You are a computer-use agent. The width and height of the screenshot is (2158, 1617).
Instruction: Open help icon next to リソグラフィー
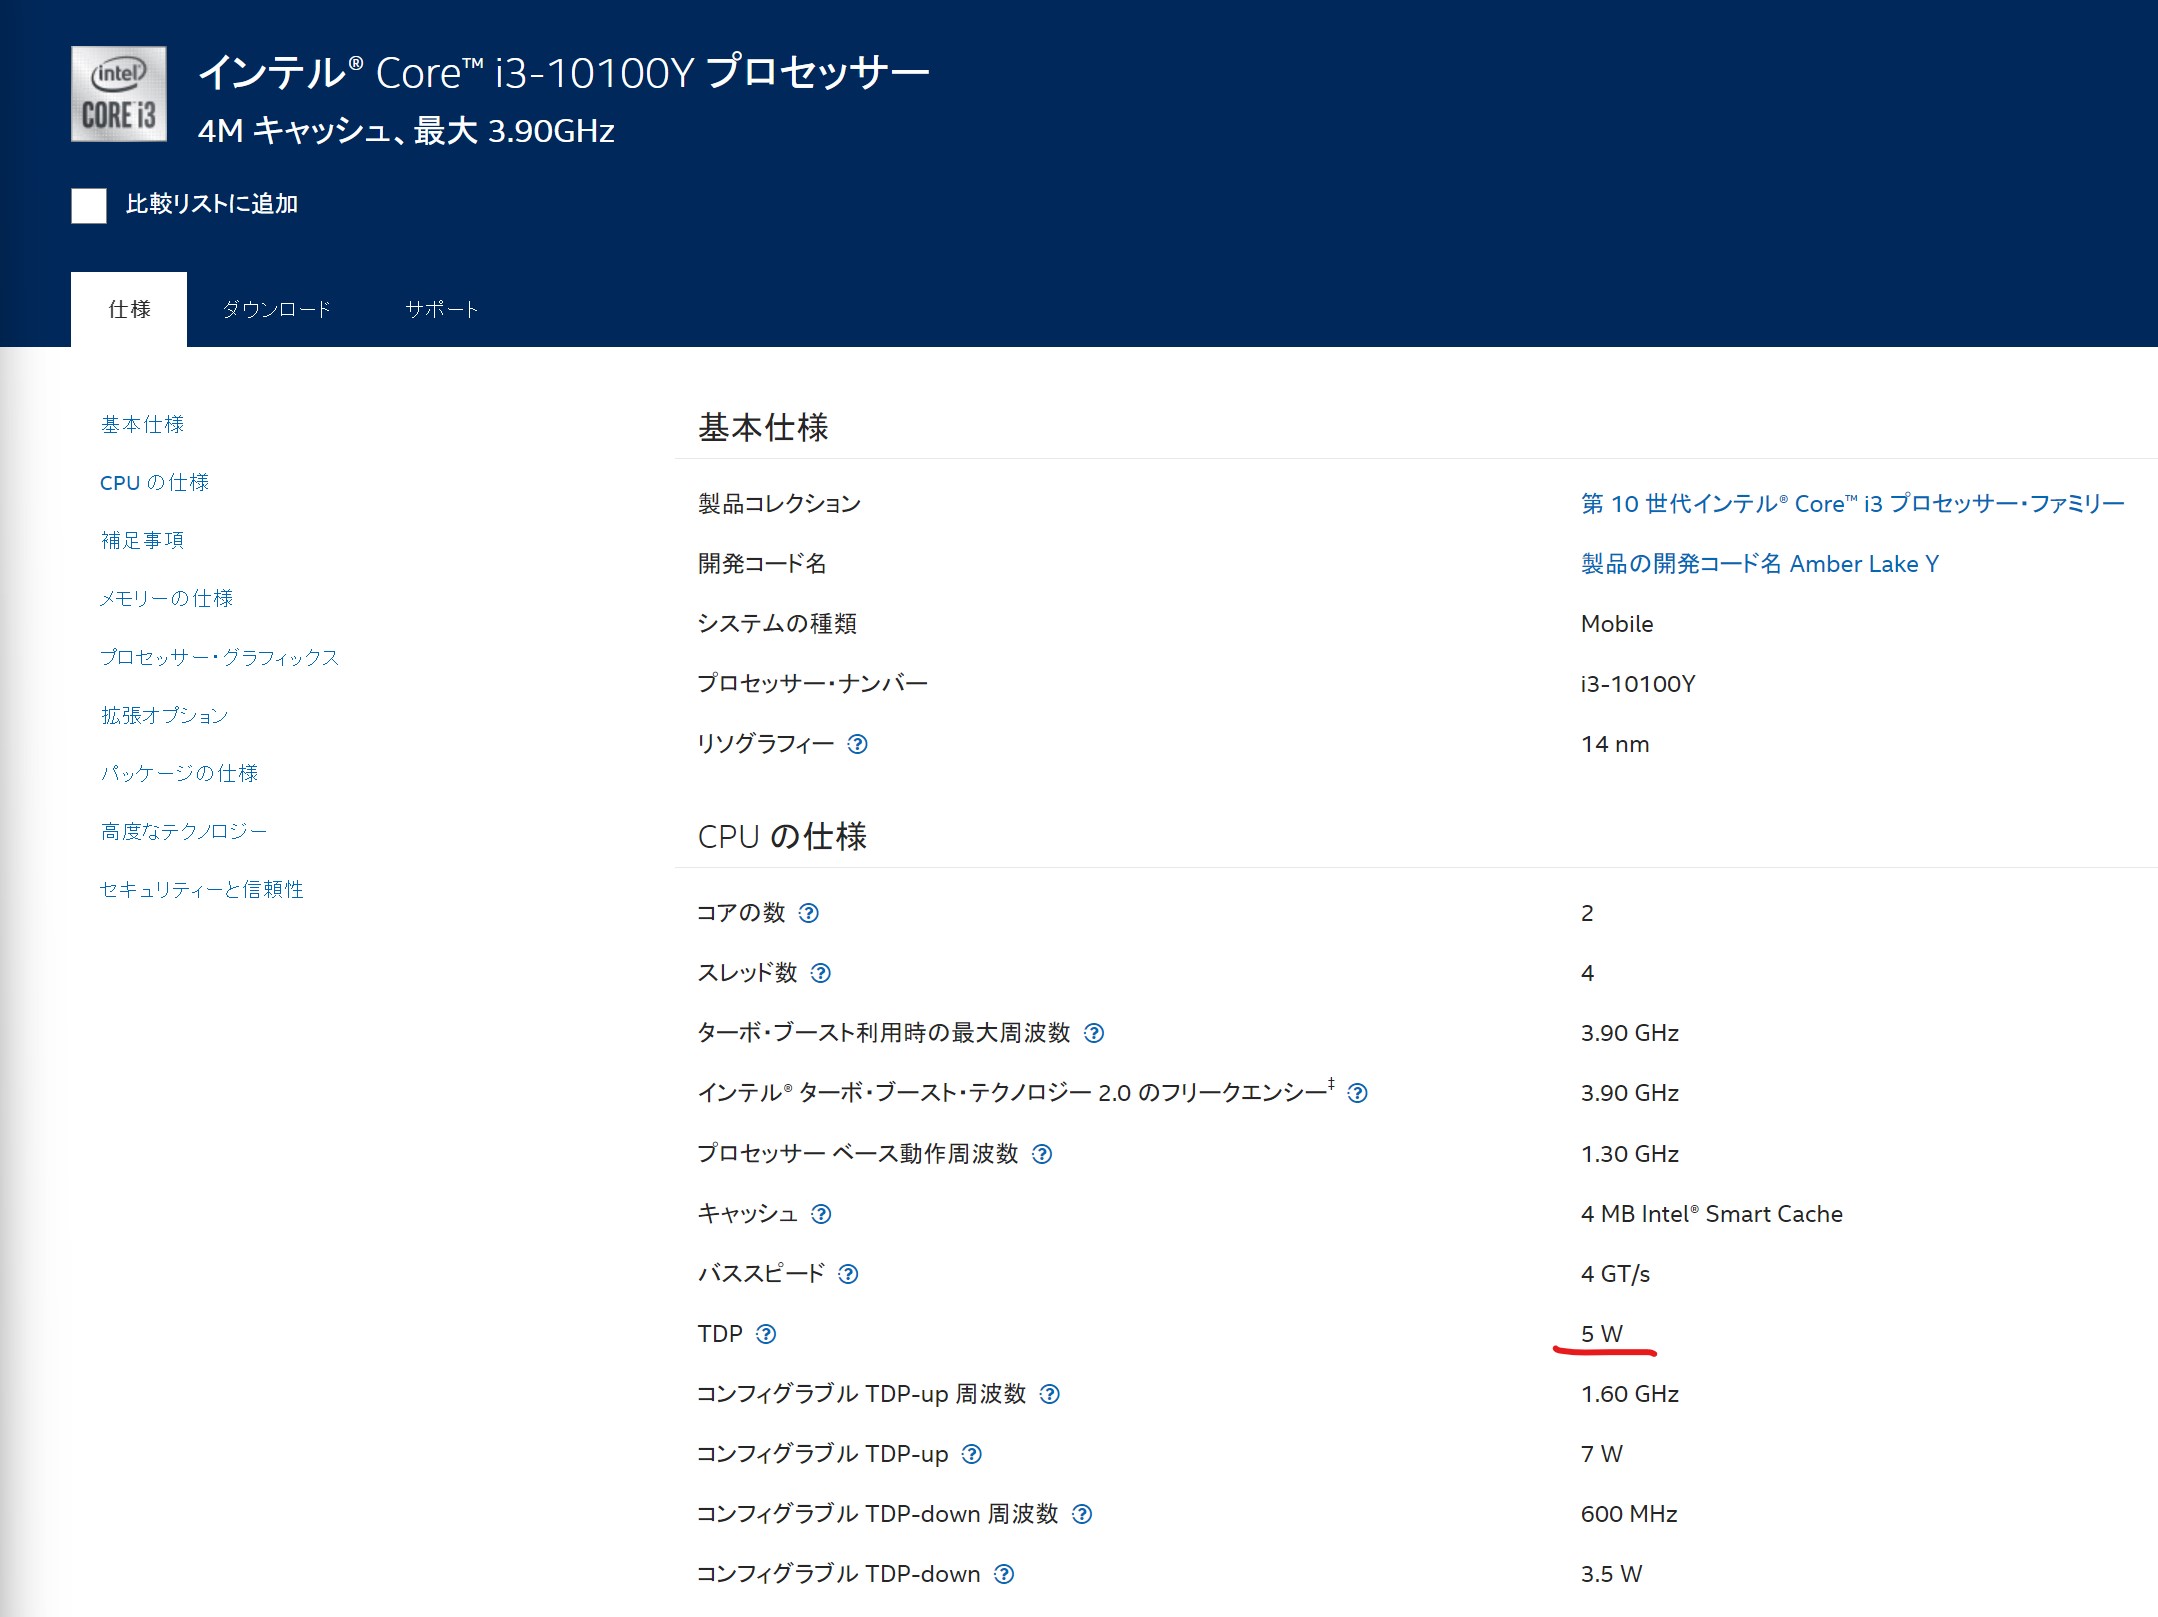click(x=857, y=744)
